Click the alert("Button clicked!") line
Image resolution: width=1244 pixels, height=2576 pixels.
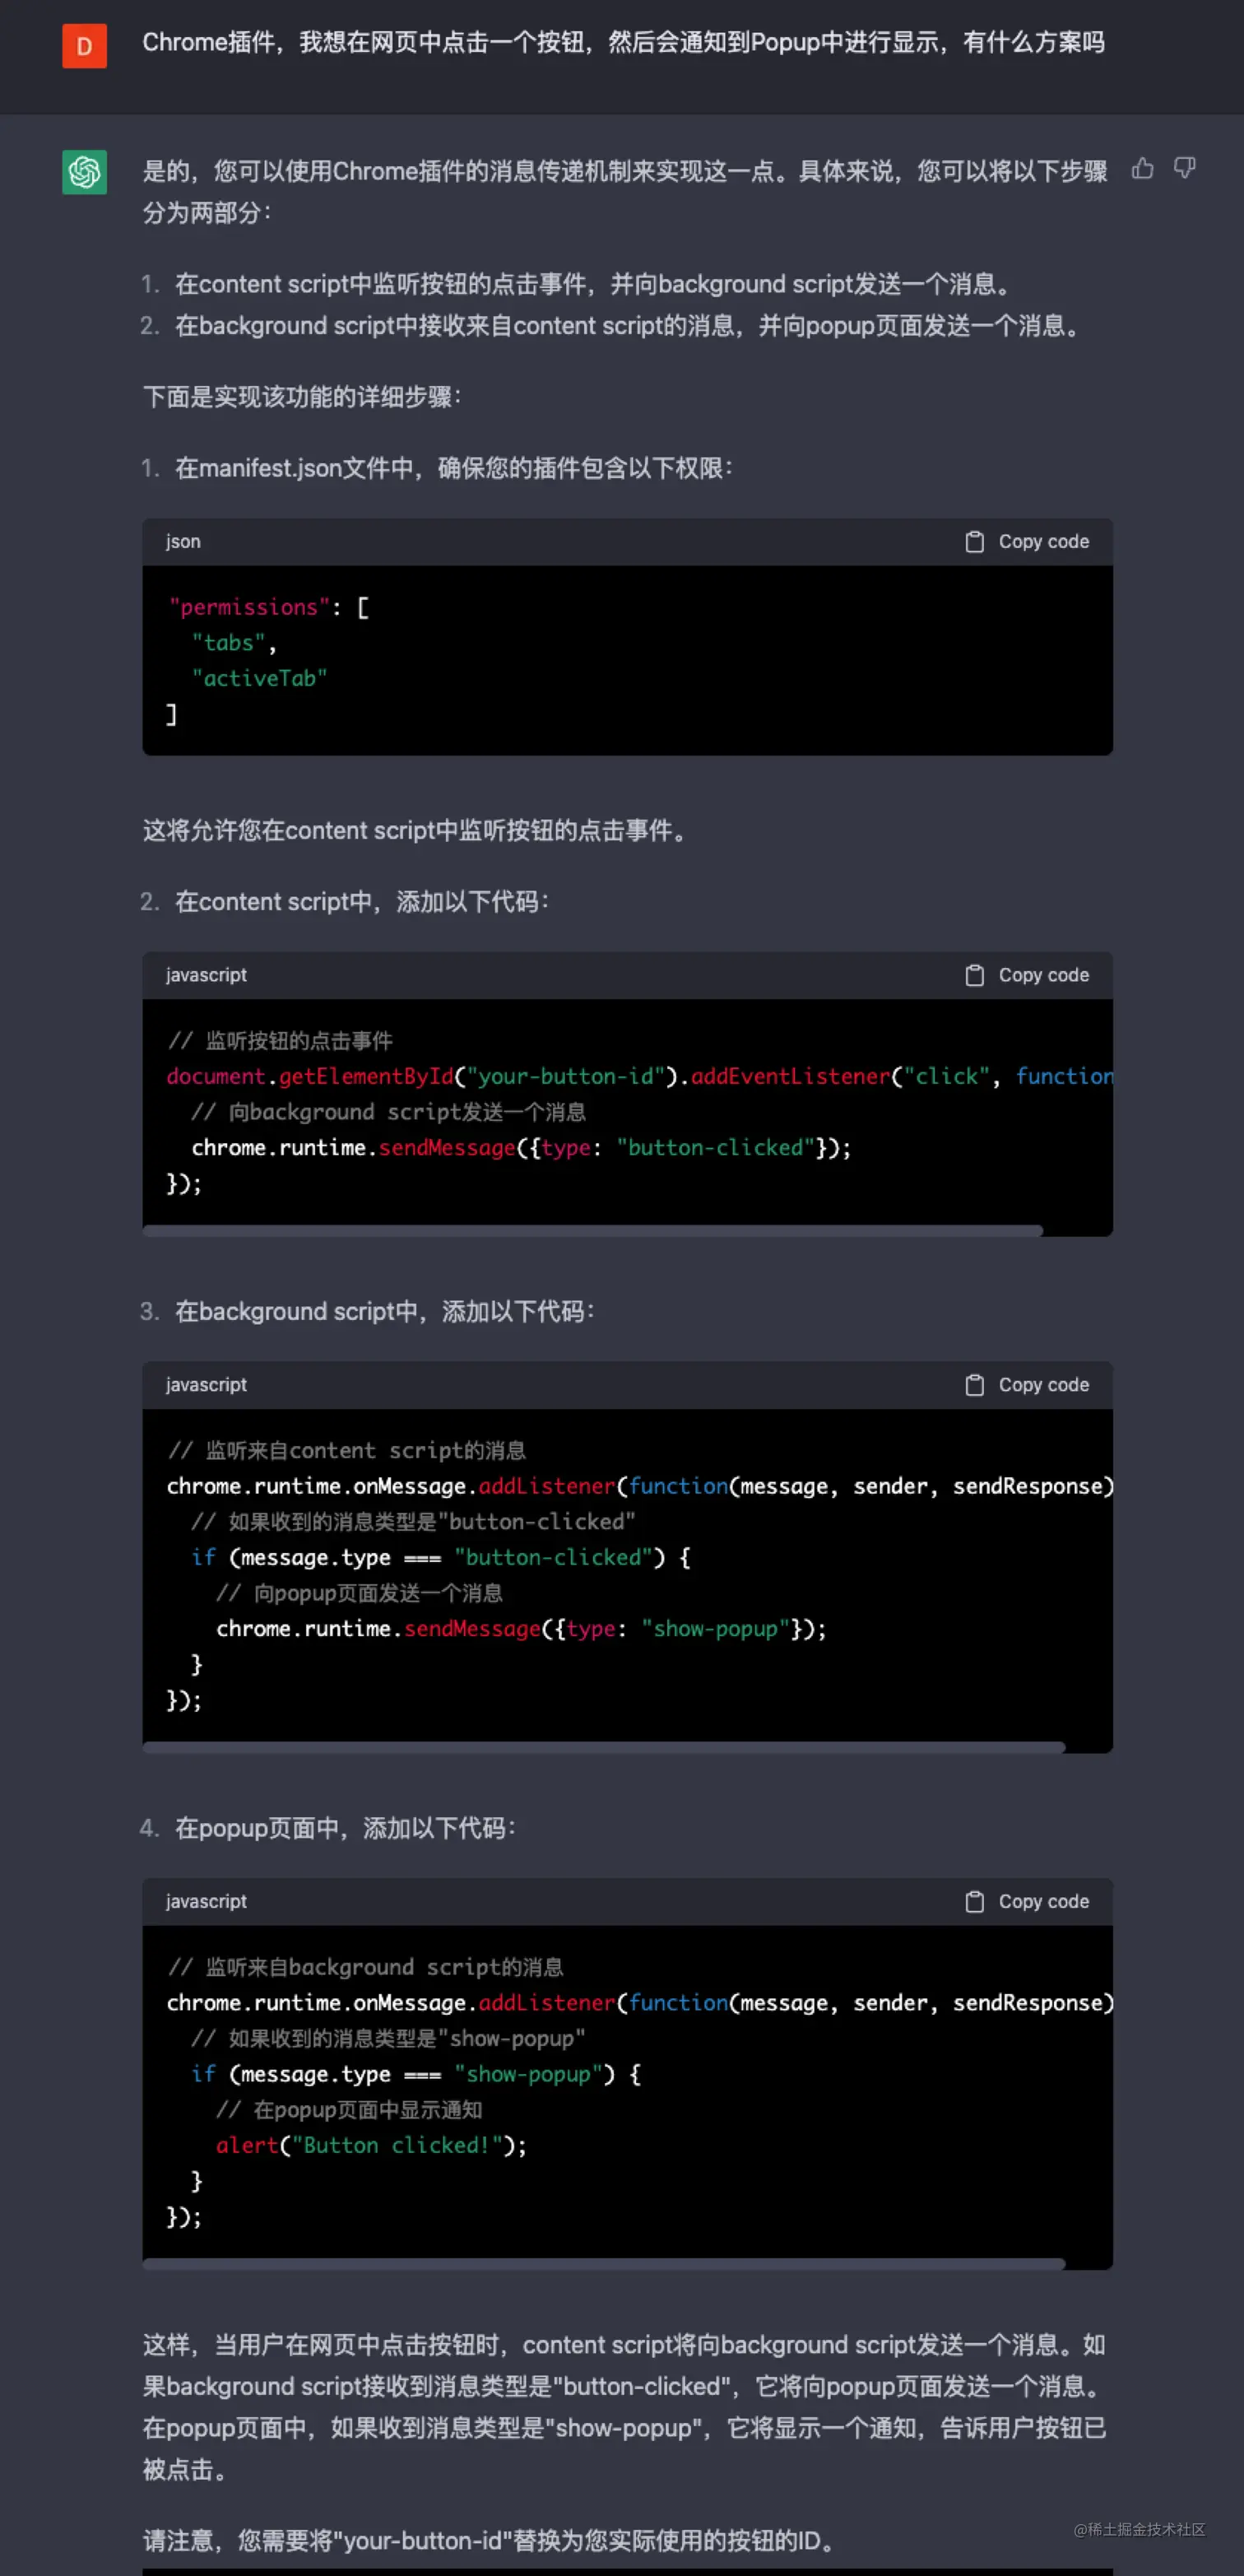pyautogui.click(x=371, y=2145)
